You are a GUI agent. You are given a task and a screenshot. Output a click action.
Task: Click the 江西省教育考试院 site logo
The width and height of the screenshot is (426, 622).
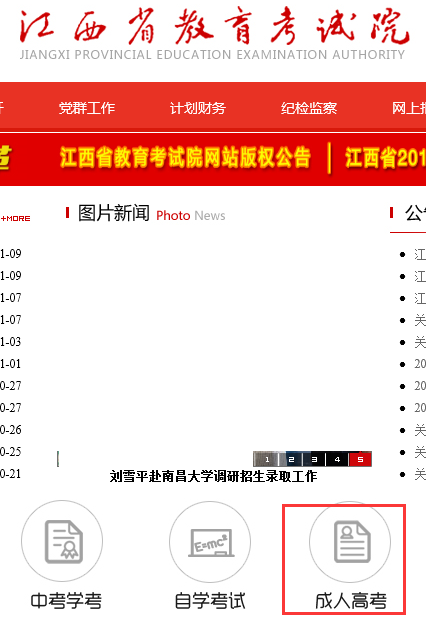(x=214, y=26)
